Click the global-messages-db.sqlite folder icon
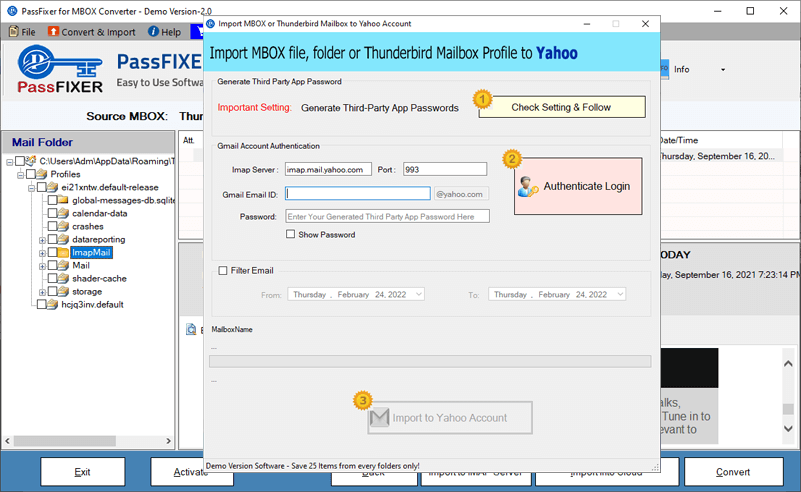Screen dimensions: 801x492 tap(63, 200)
